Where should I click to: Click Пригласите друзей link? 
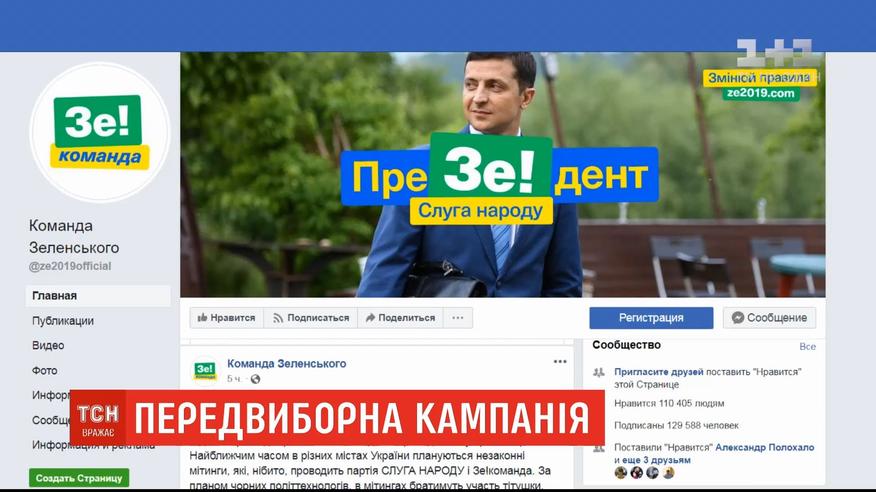(x=659, y=371)
